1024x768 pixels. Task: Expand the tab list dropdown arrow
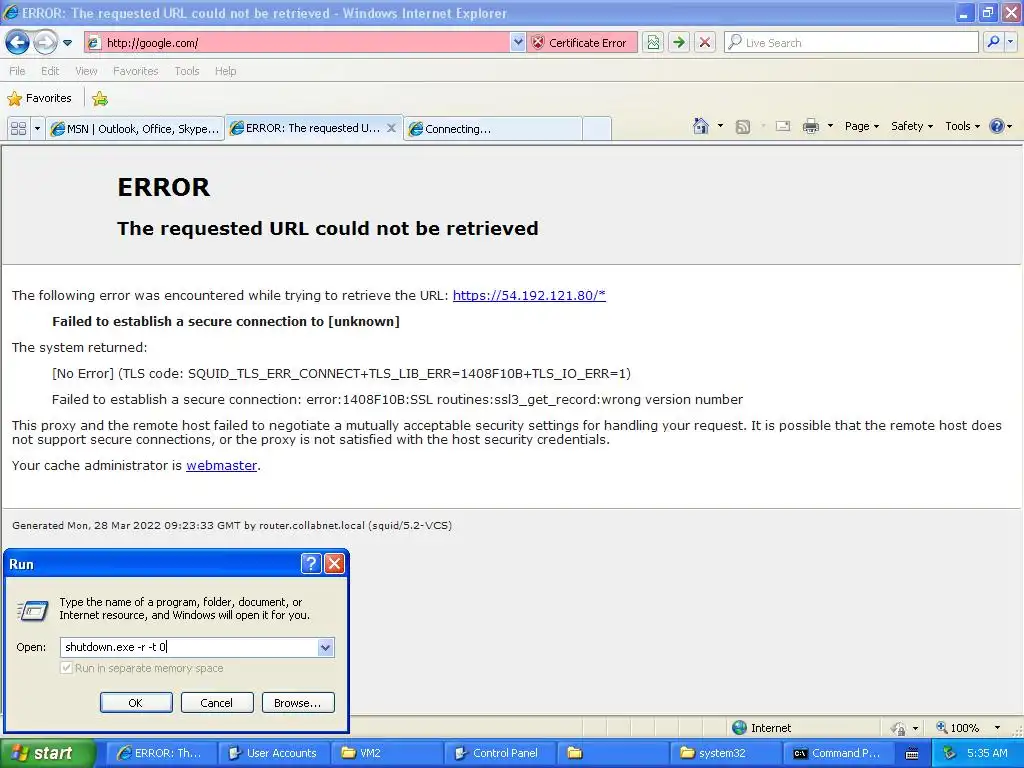pos(37,129)
